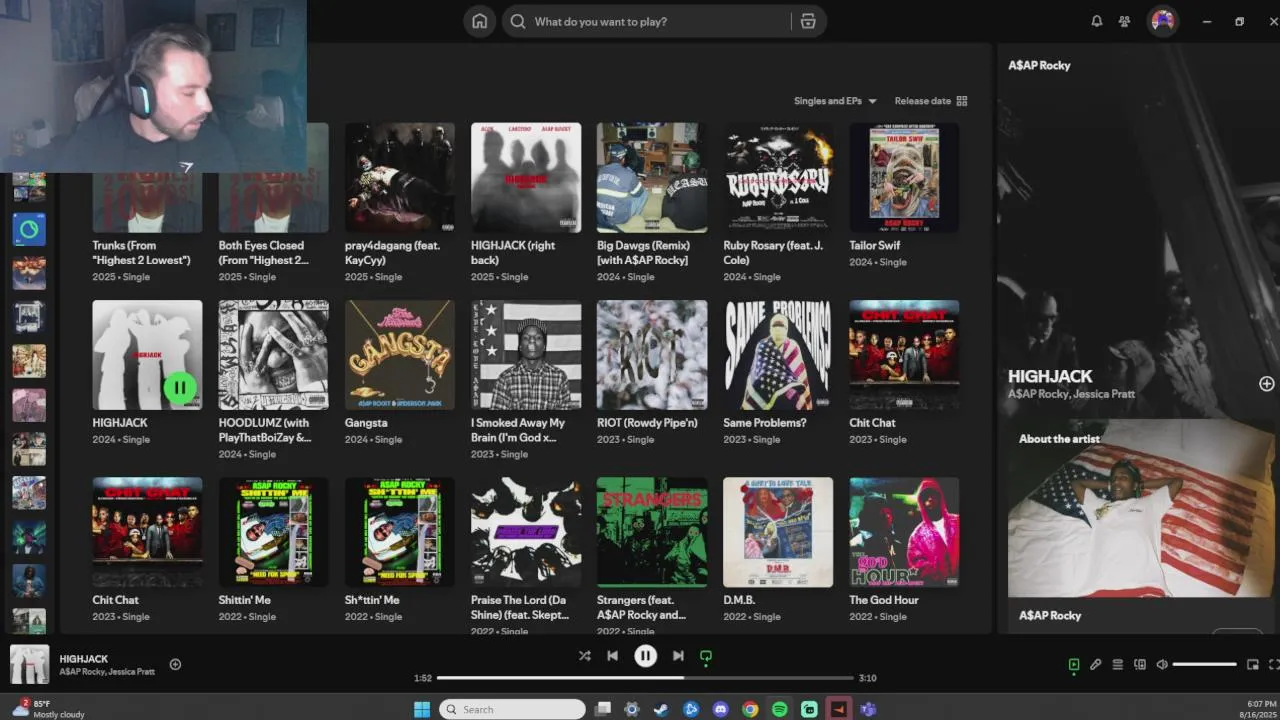This screenshot has height=720, width=1280.
Task: Open "Jessica Pratt" in bottom player bar
Action: click(129, 672)
